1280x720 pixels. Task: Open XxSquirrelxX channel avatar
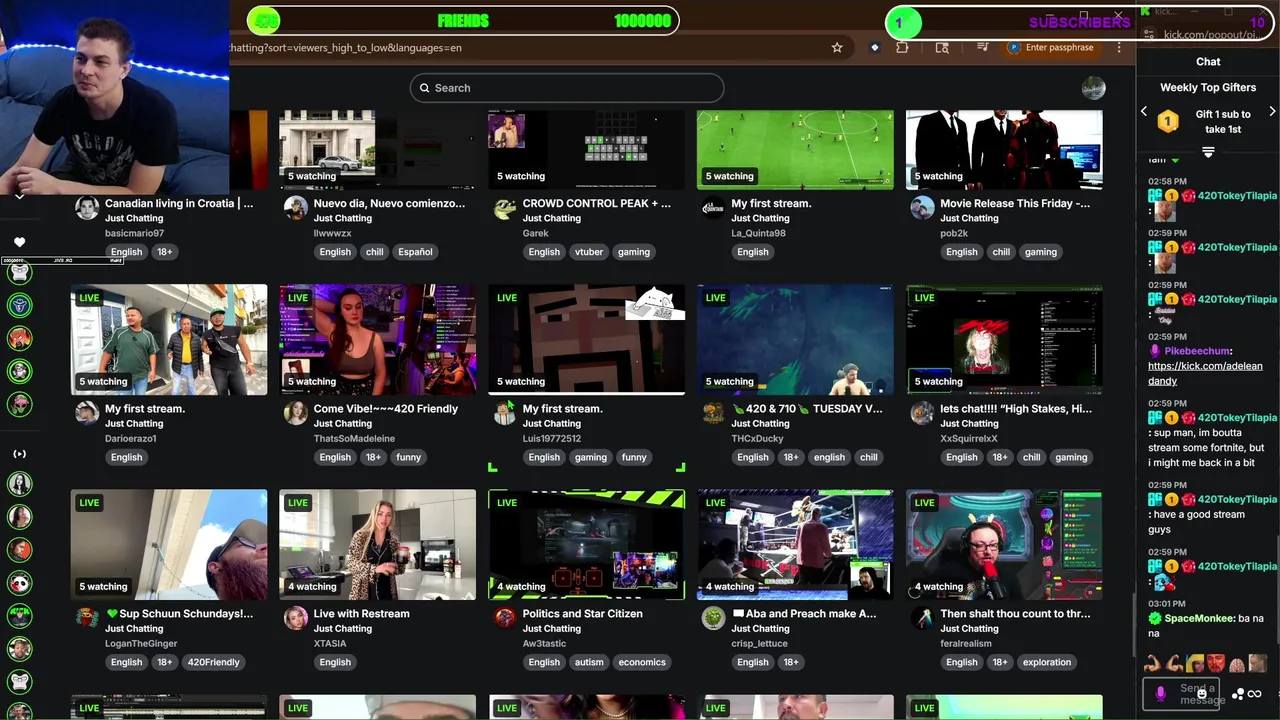click(x=922, y=413)
